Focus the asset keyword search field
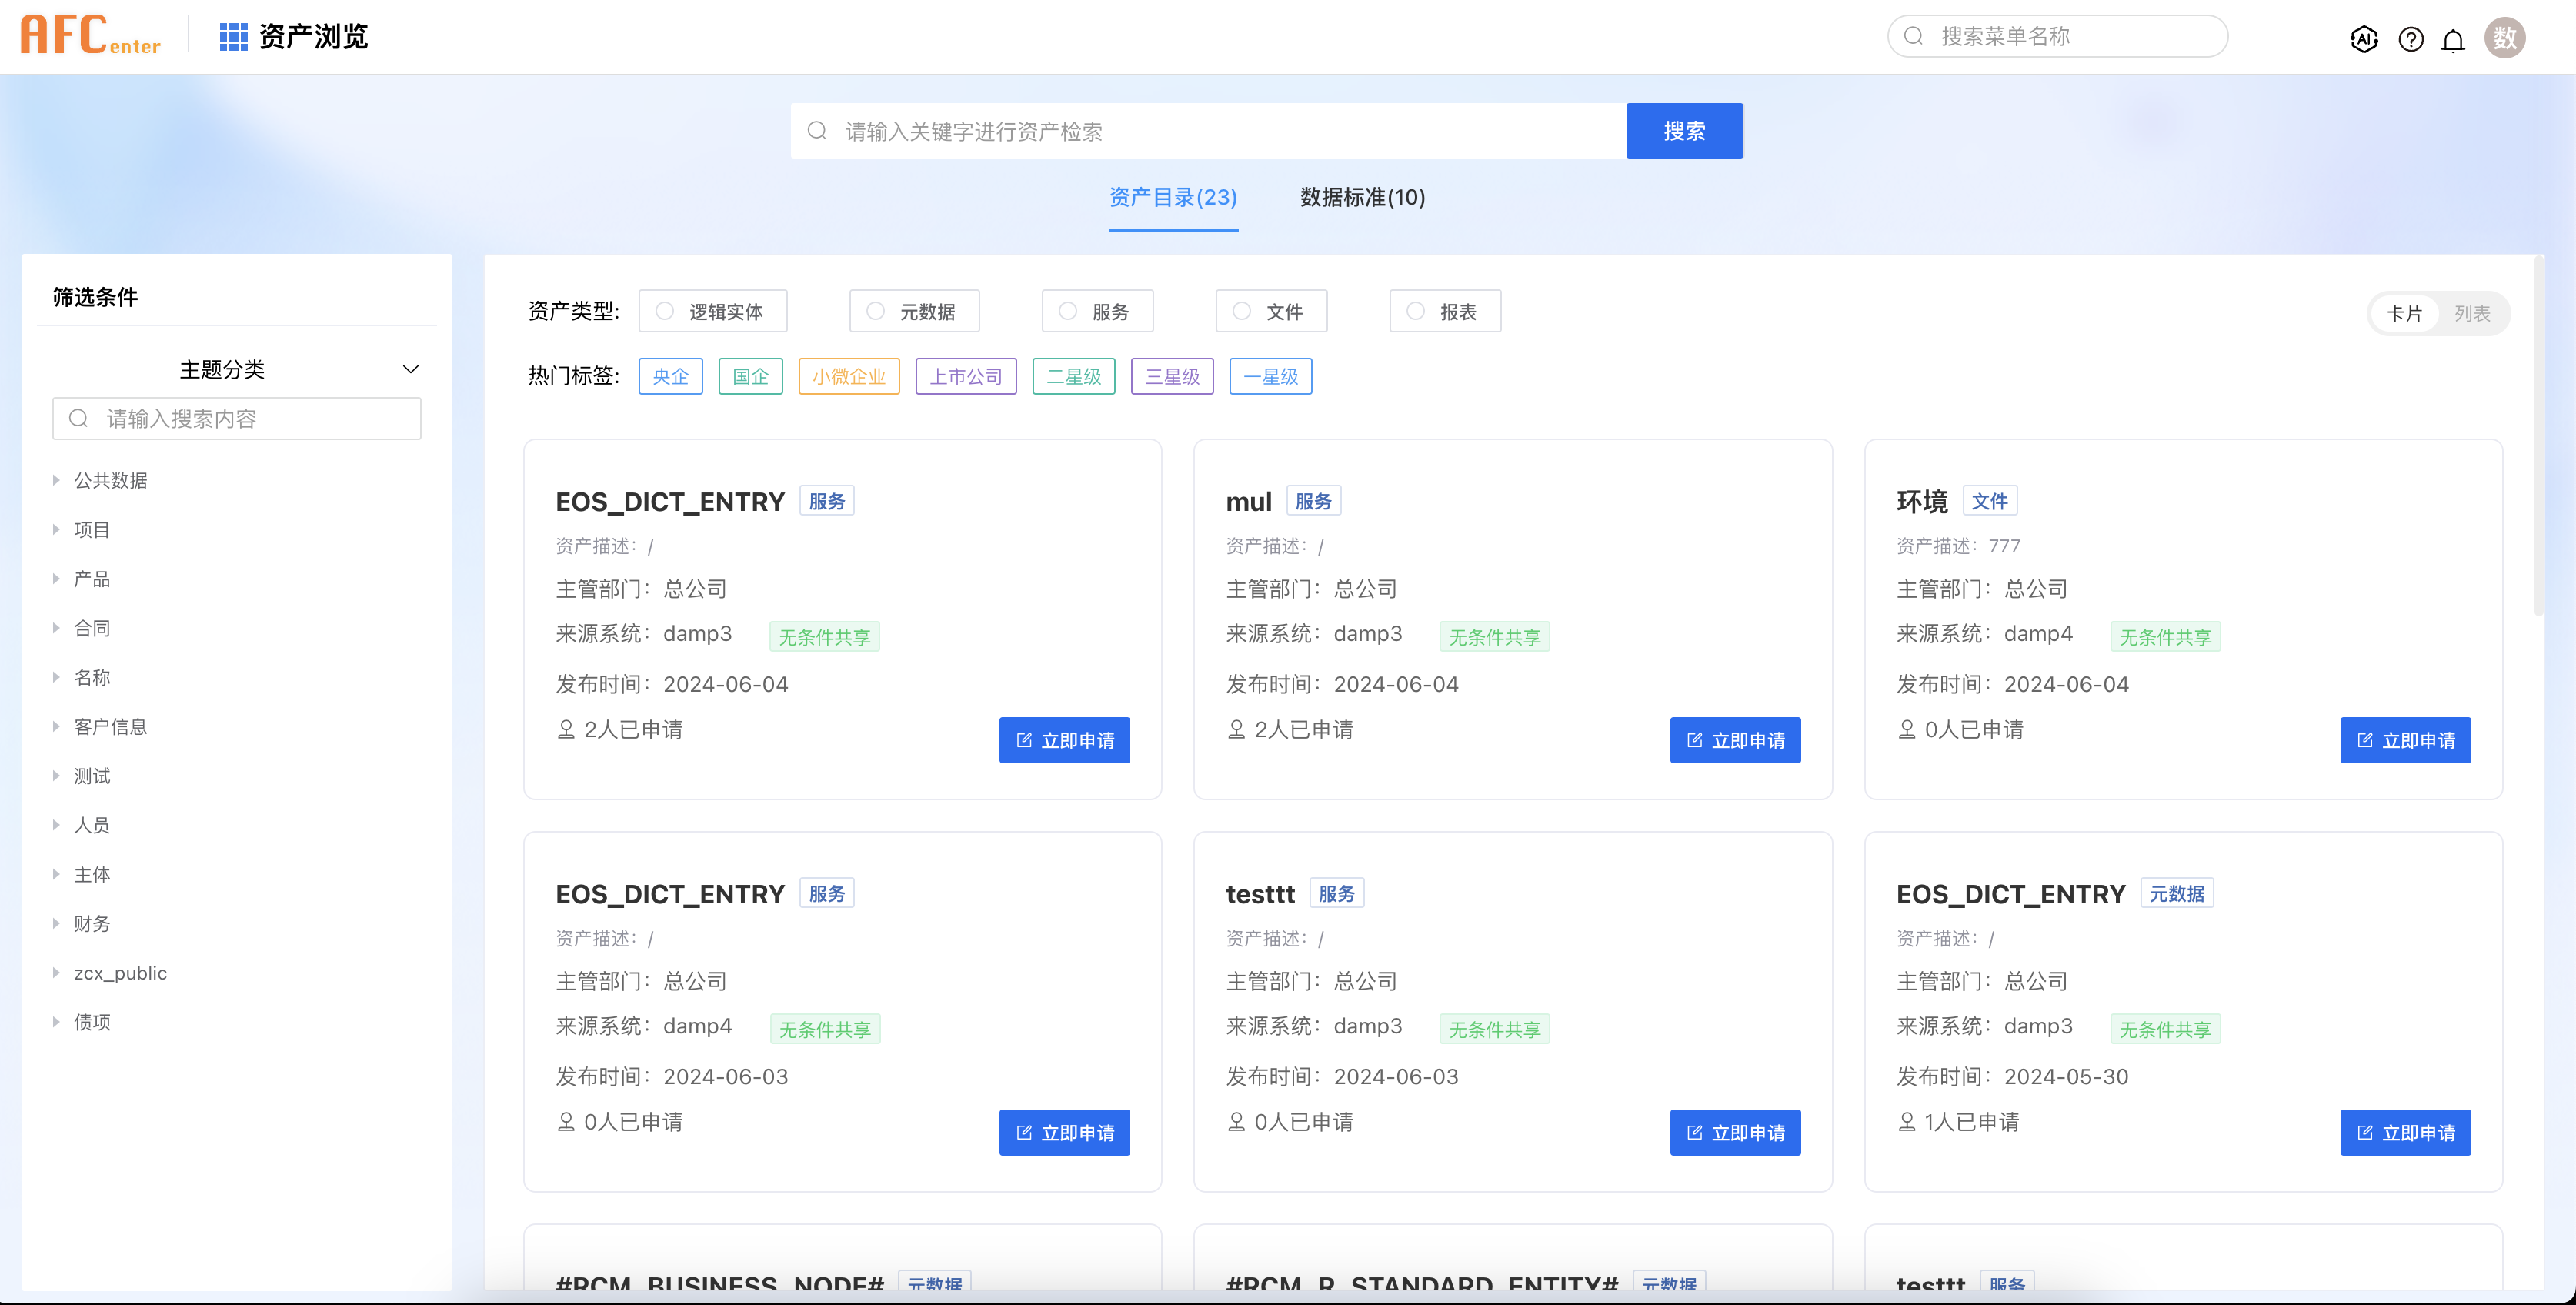 (x=1208, y=130)
